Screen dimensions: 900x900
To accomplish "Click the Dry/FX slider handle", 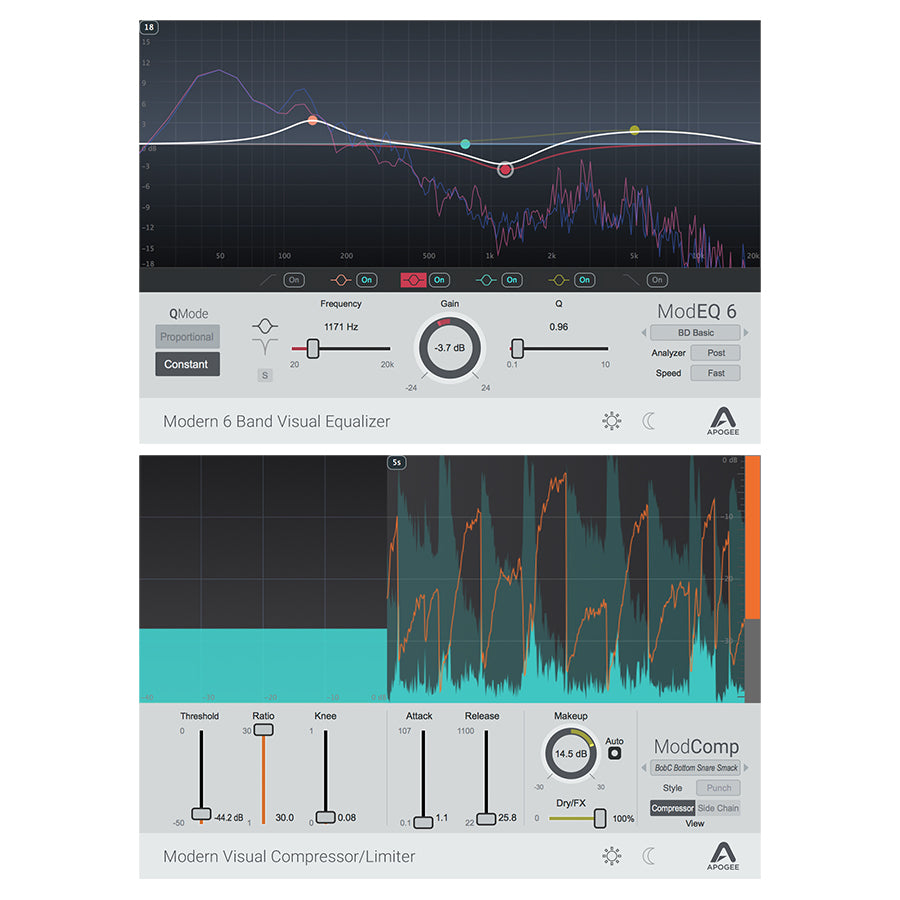I will click(x=600, y=818).
